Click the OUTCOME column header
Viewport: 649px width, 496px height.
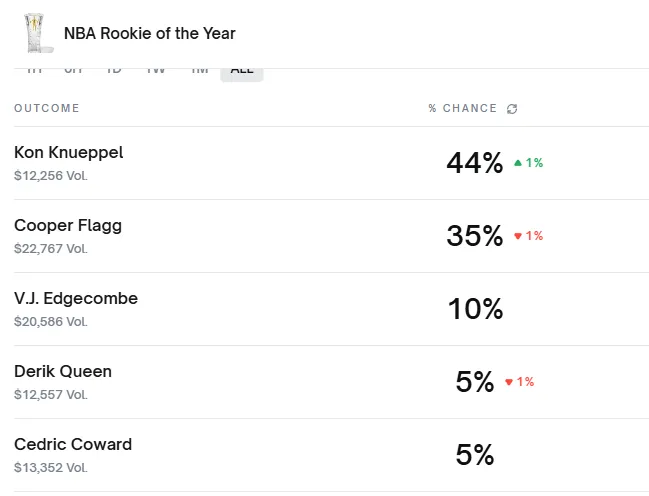[x=47, y=108]
